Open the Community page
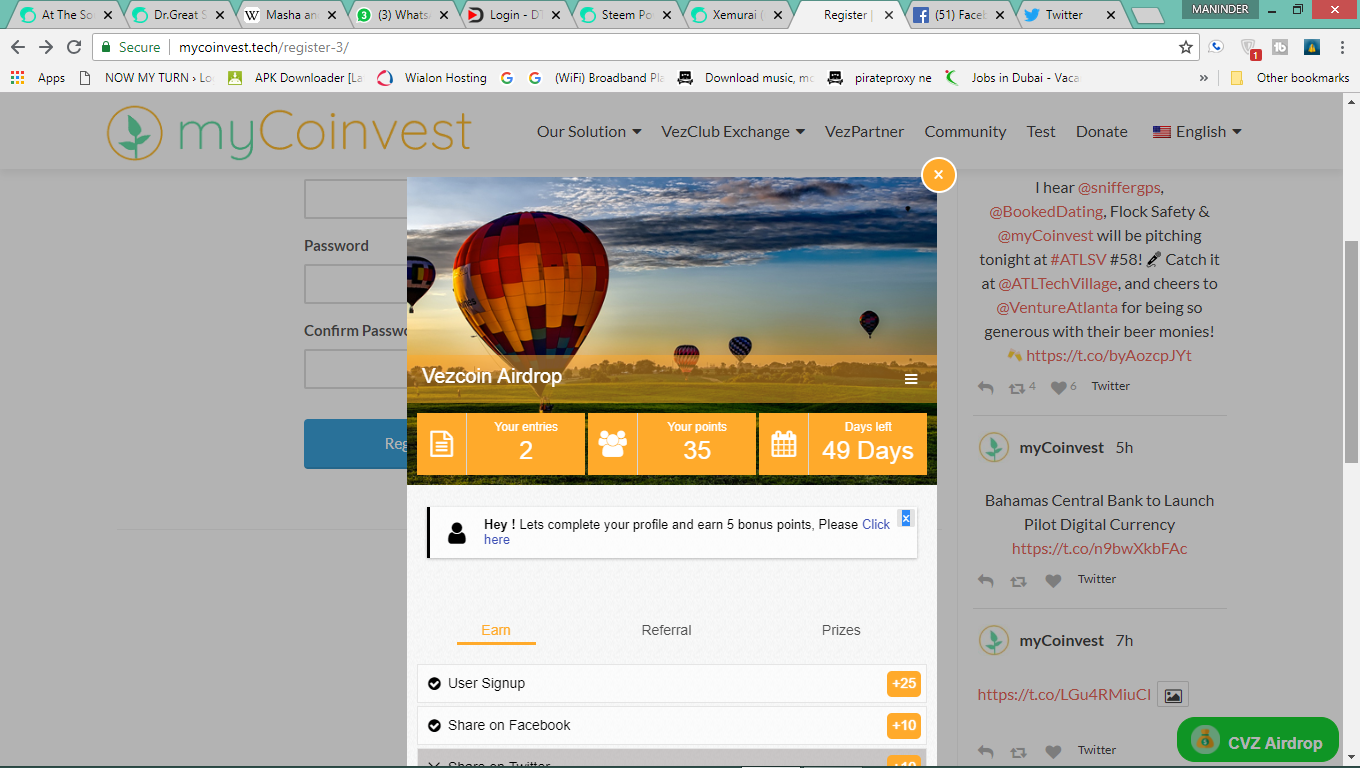Viewport: 1360px width, 768px height. coord(965,132)
